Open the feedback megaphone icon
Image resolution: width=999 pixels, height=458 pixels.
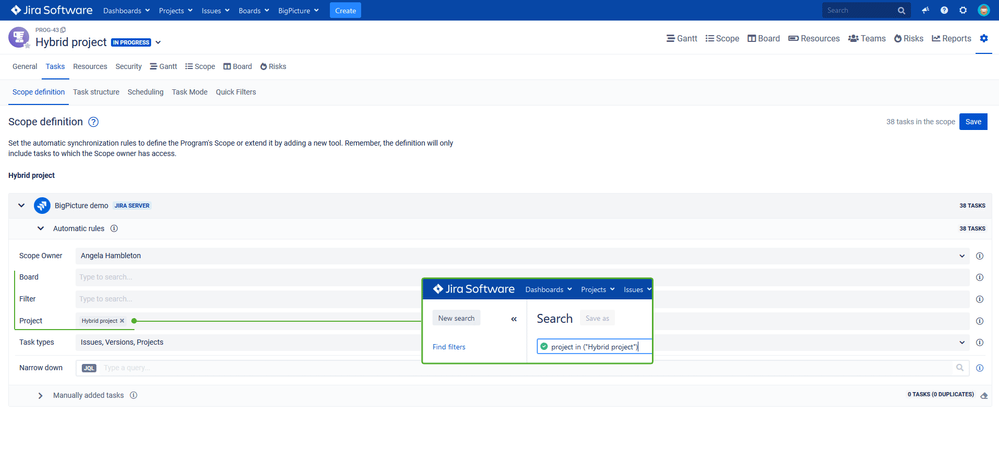[925, 10]
